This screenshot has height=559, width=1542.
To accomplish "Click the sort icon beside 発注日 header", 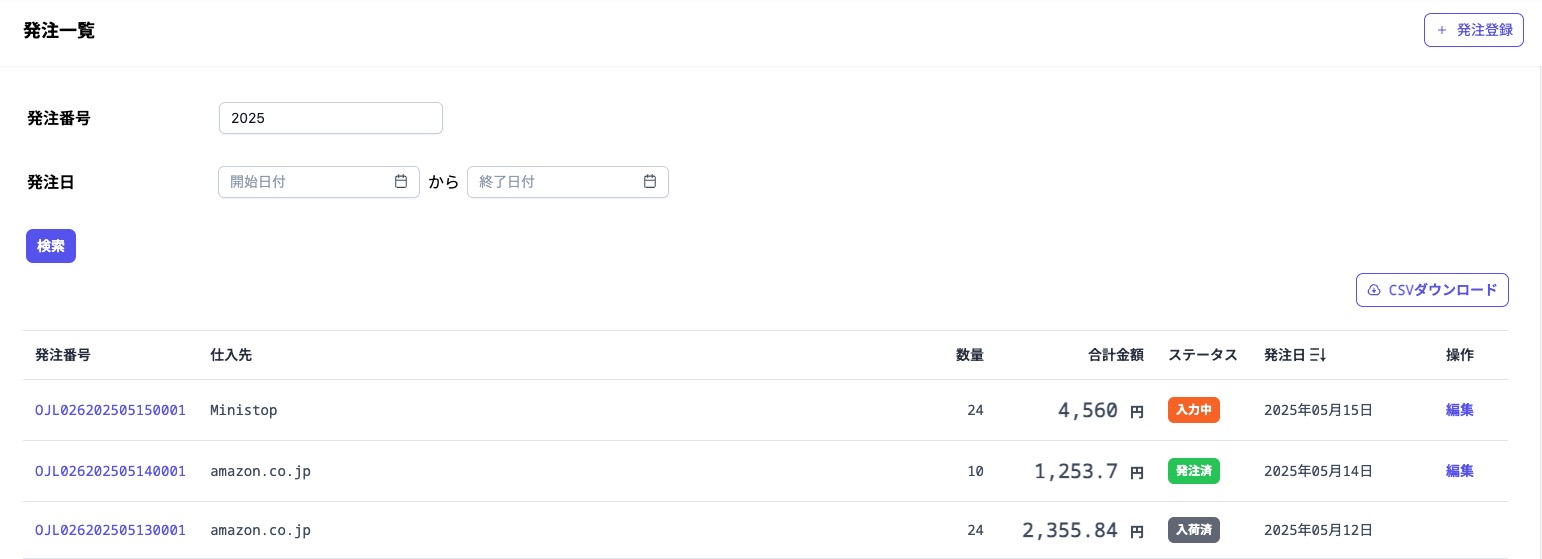I will (x=1318, y=355).
